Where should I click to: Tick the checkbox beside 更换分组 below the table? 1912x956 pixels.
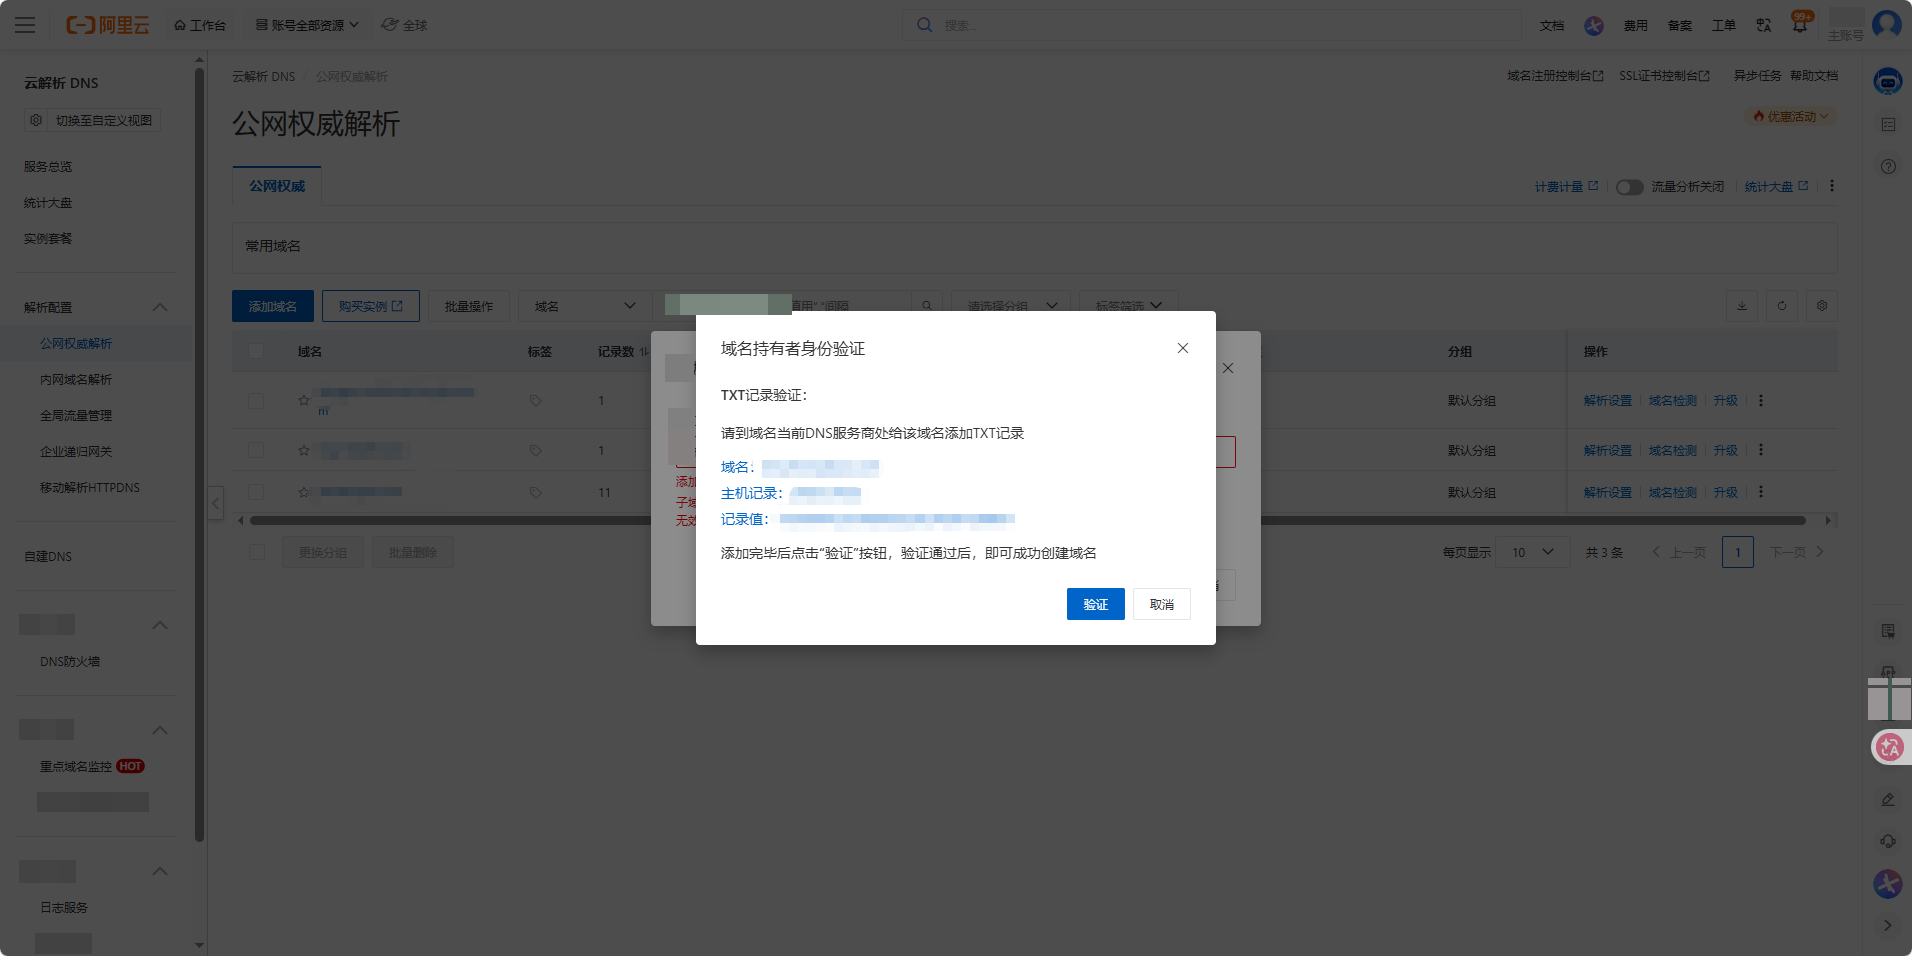click(x=257, y=552)
